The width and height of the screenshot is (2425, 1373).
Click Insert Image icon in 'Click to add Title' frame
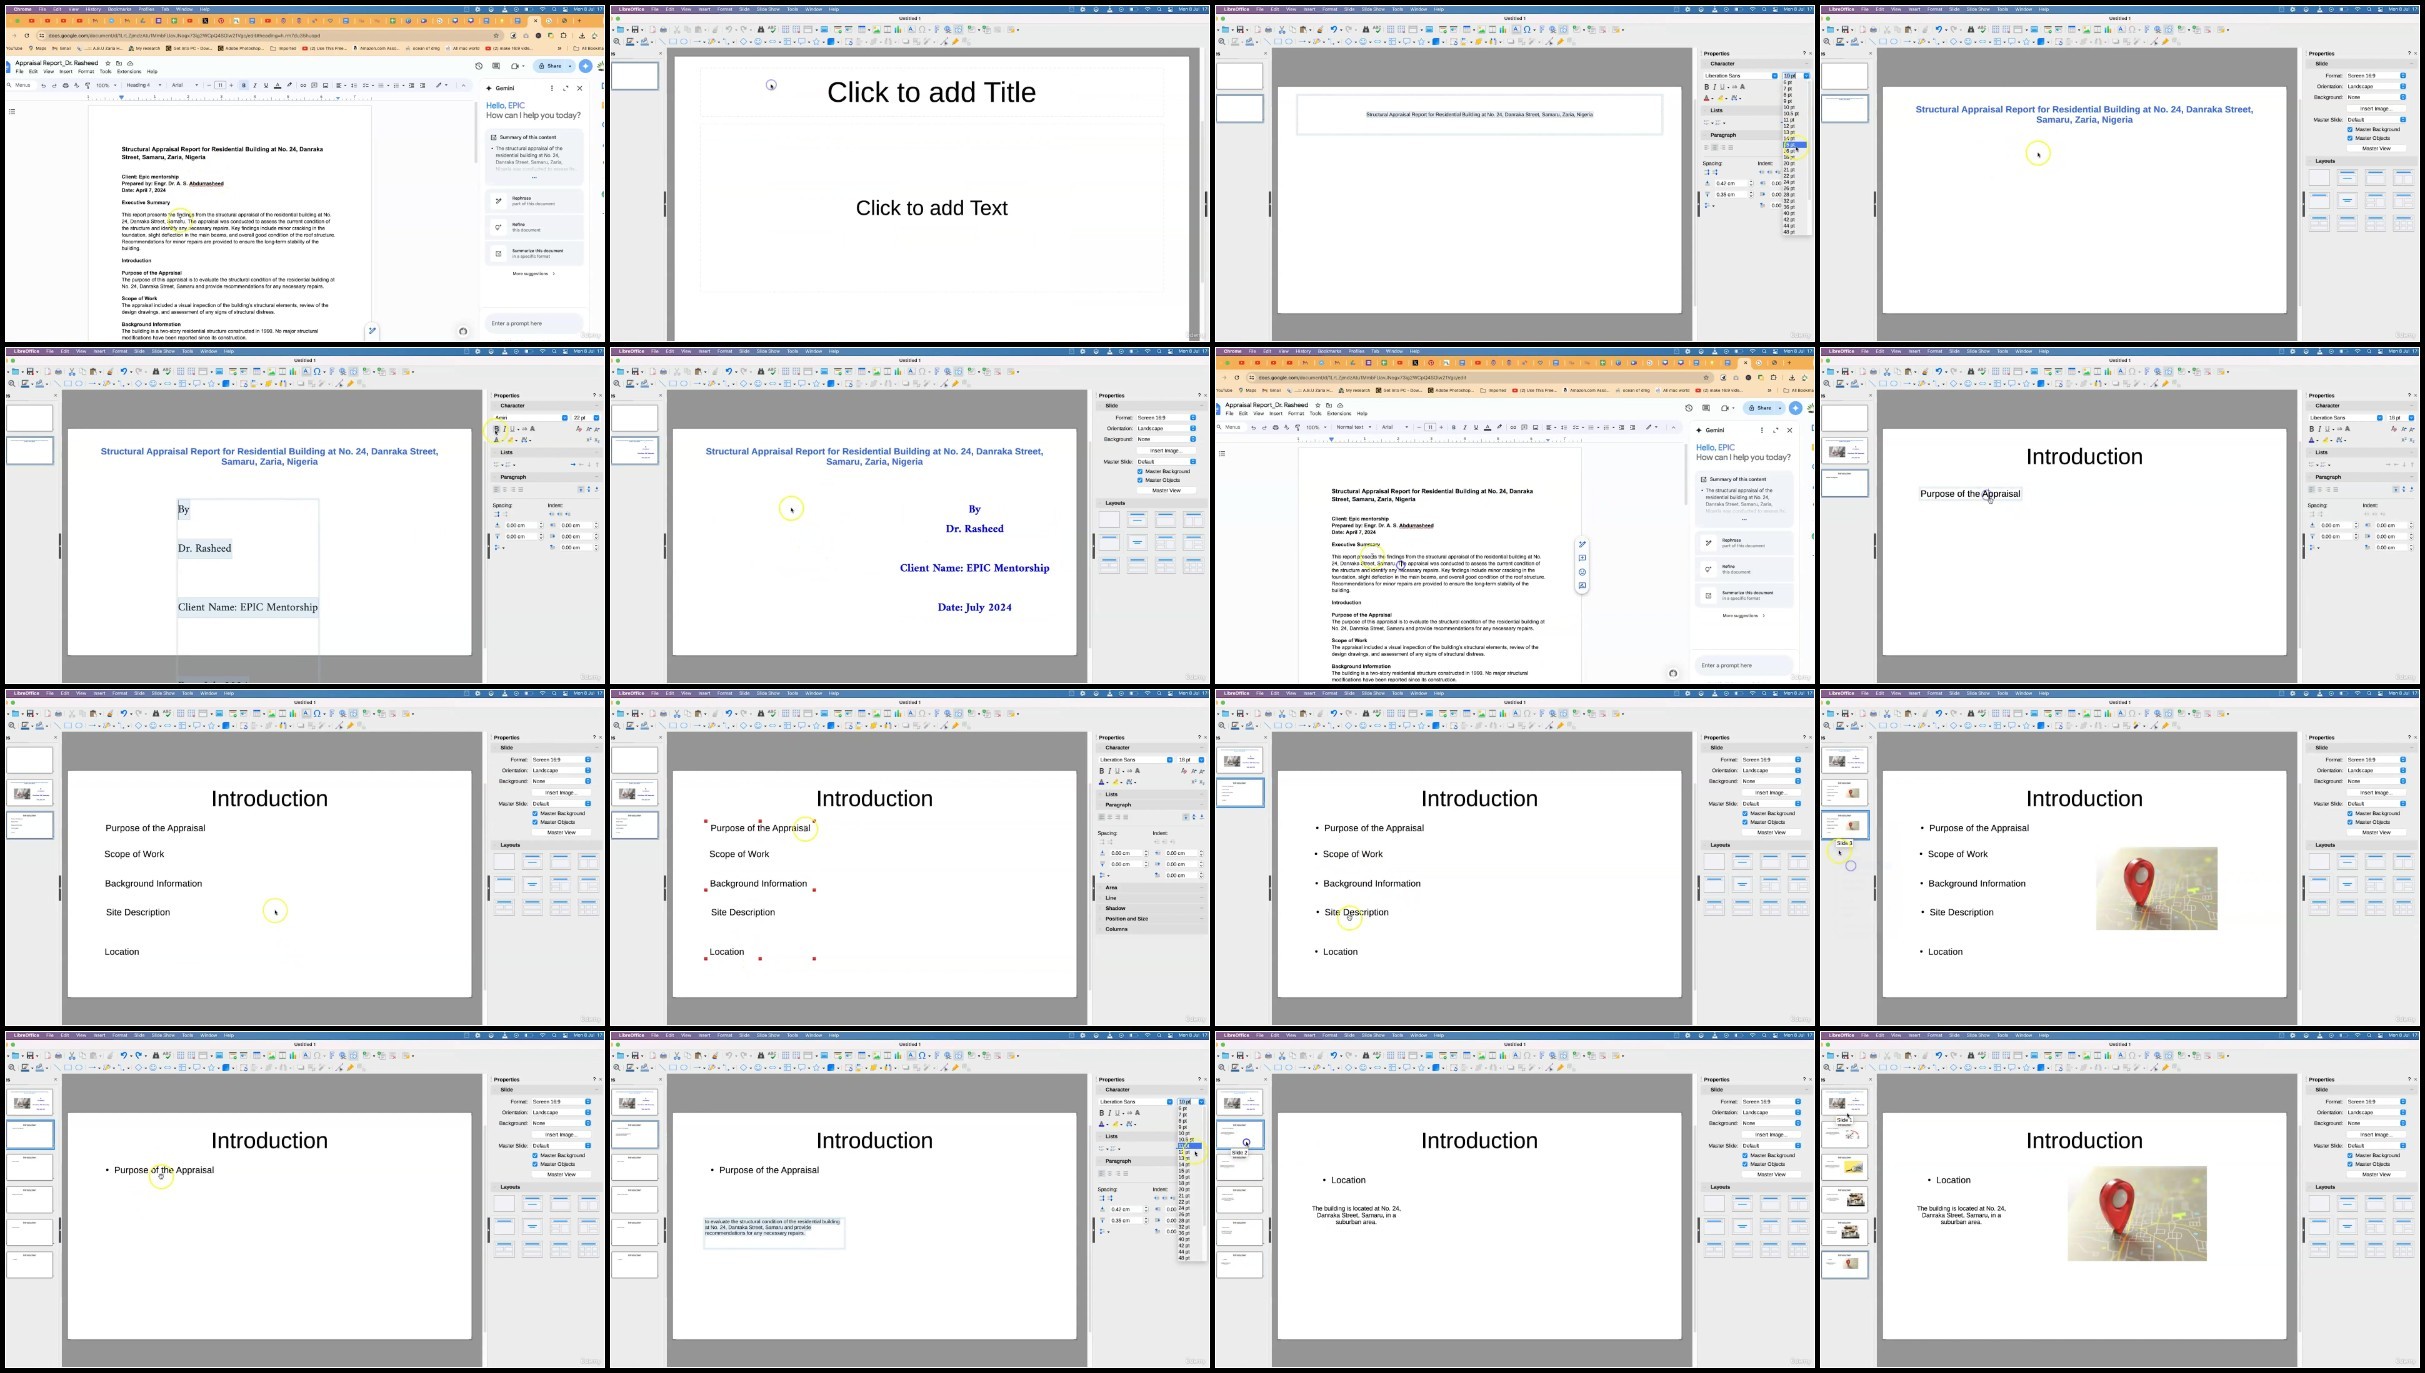(877, 30)
